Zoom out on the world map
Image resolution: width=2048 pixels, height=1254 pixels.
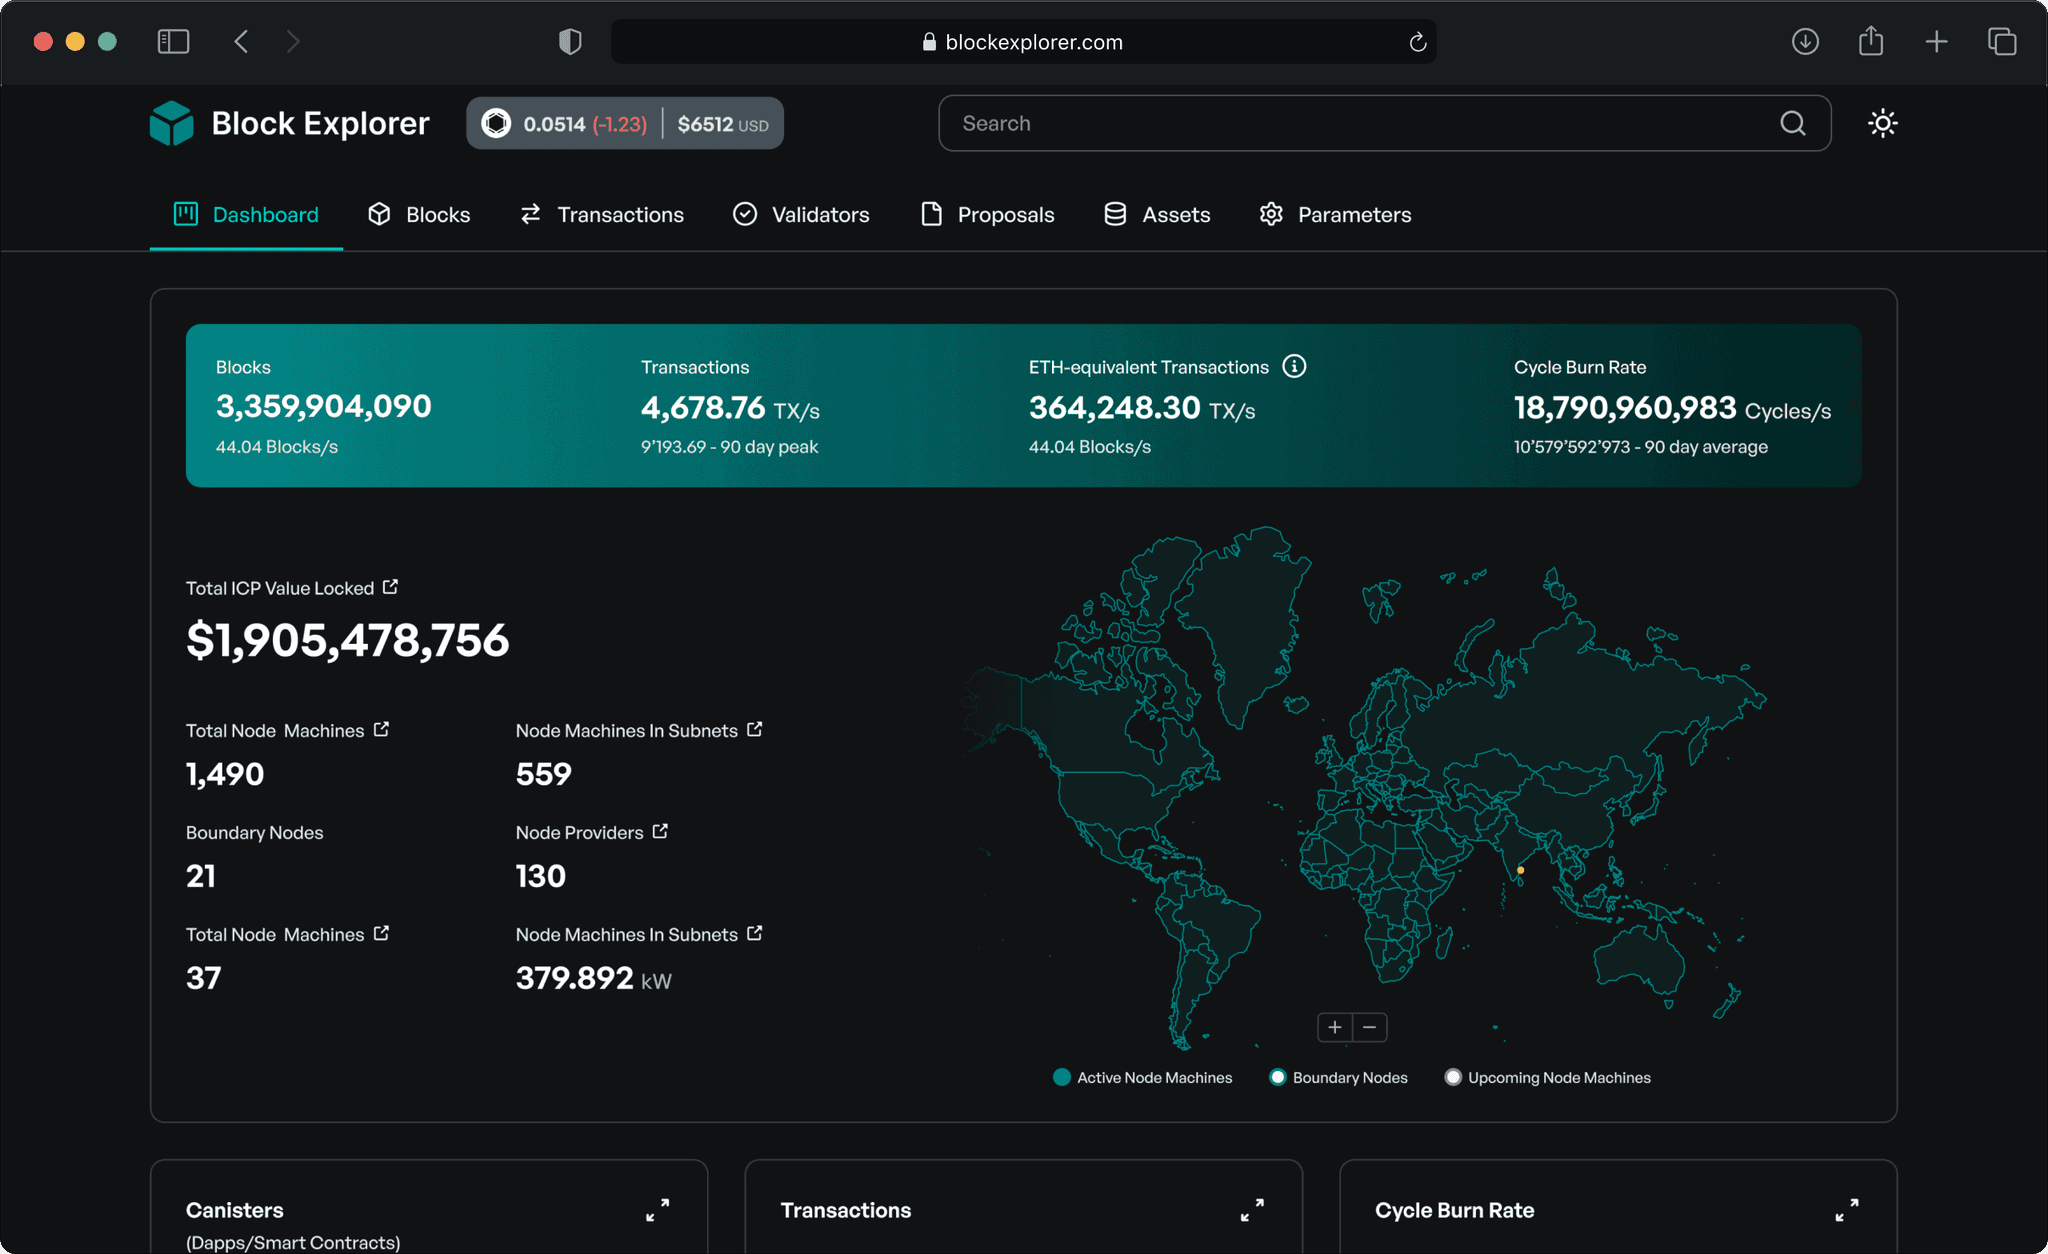(x=1370, y=1027)
